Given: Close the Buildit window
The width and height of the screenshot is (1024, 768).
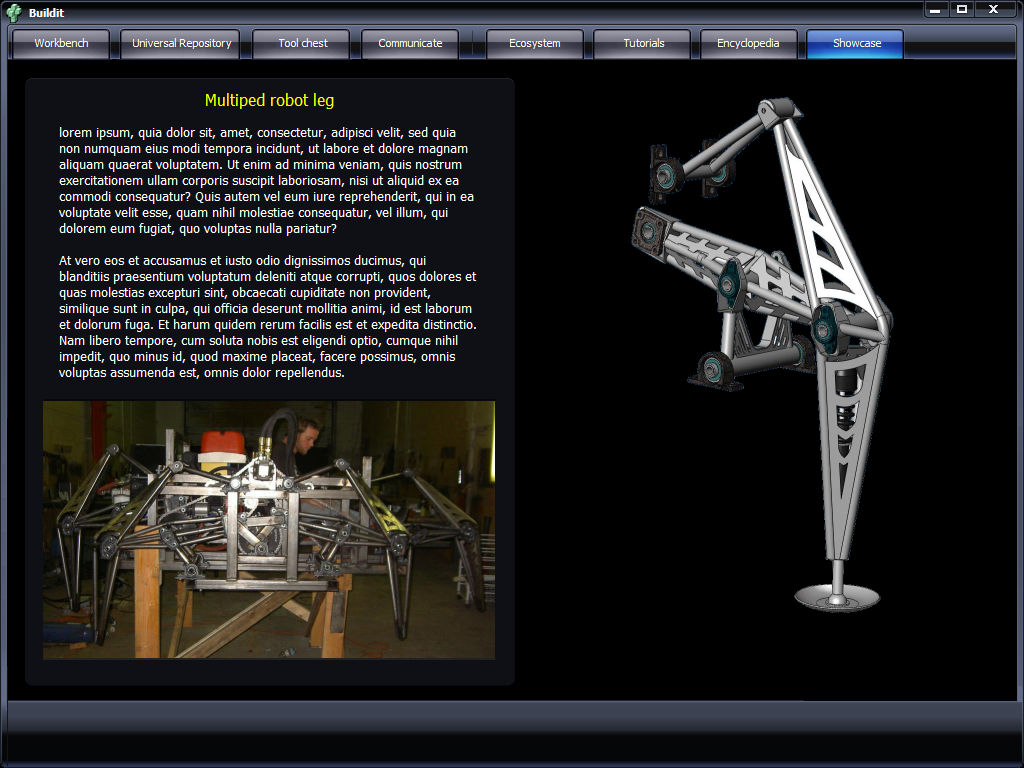Looking at the screenshot, I should 993,10.
